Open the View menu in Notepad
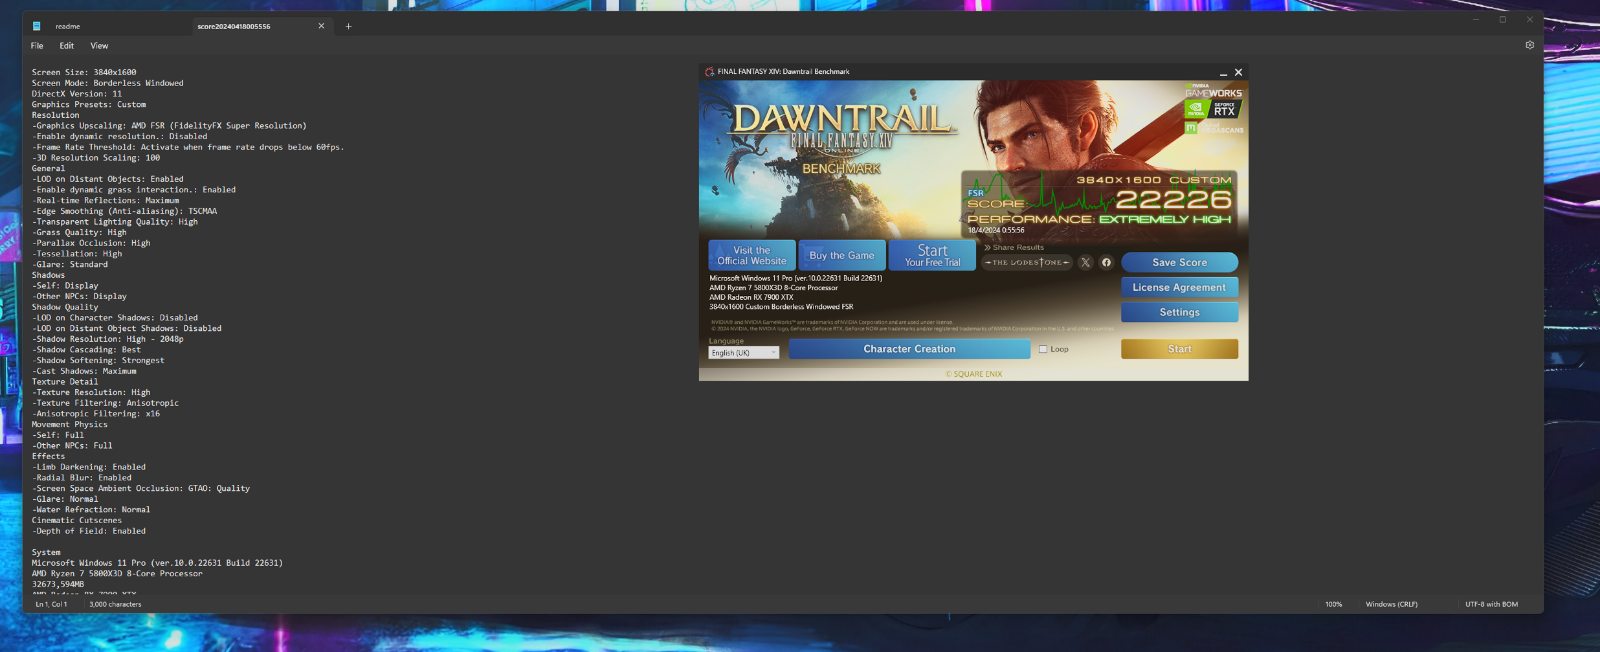The width and height of the screenshot is (1600, 652). point(99,46)
